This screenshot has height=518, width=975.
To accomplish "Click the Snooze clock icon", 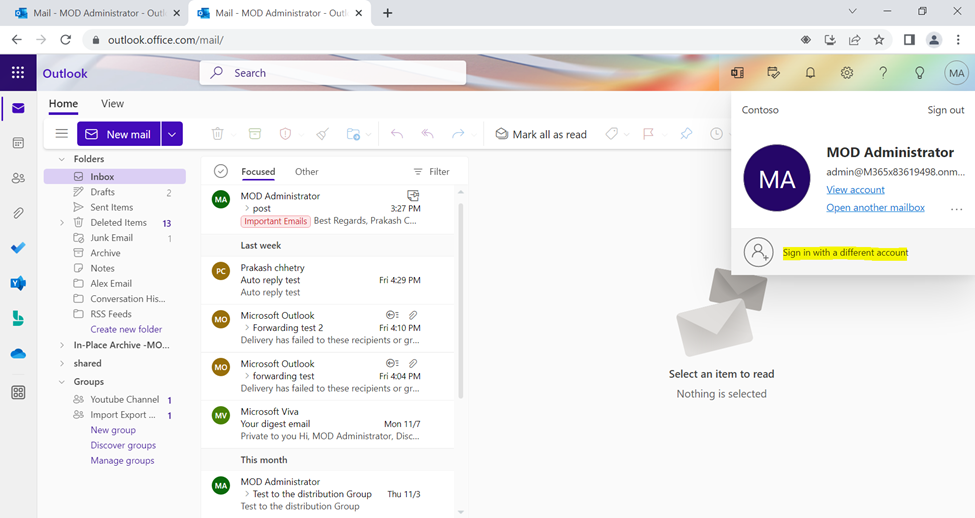I will click(x=716, y=134).
